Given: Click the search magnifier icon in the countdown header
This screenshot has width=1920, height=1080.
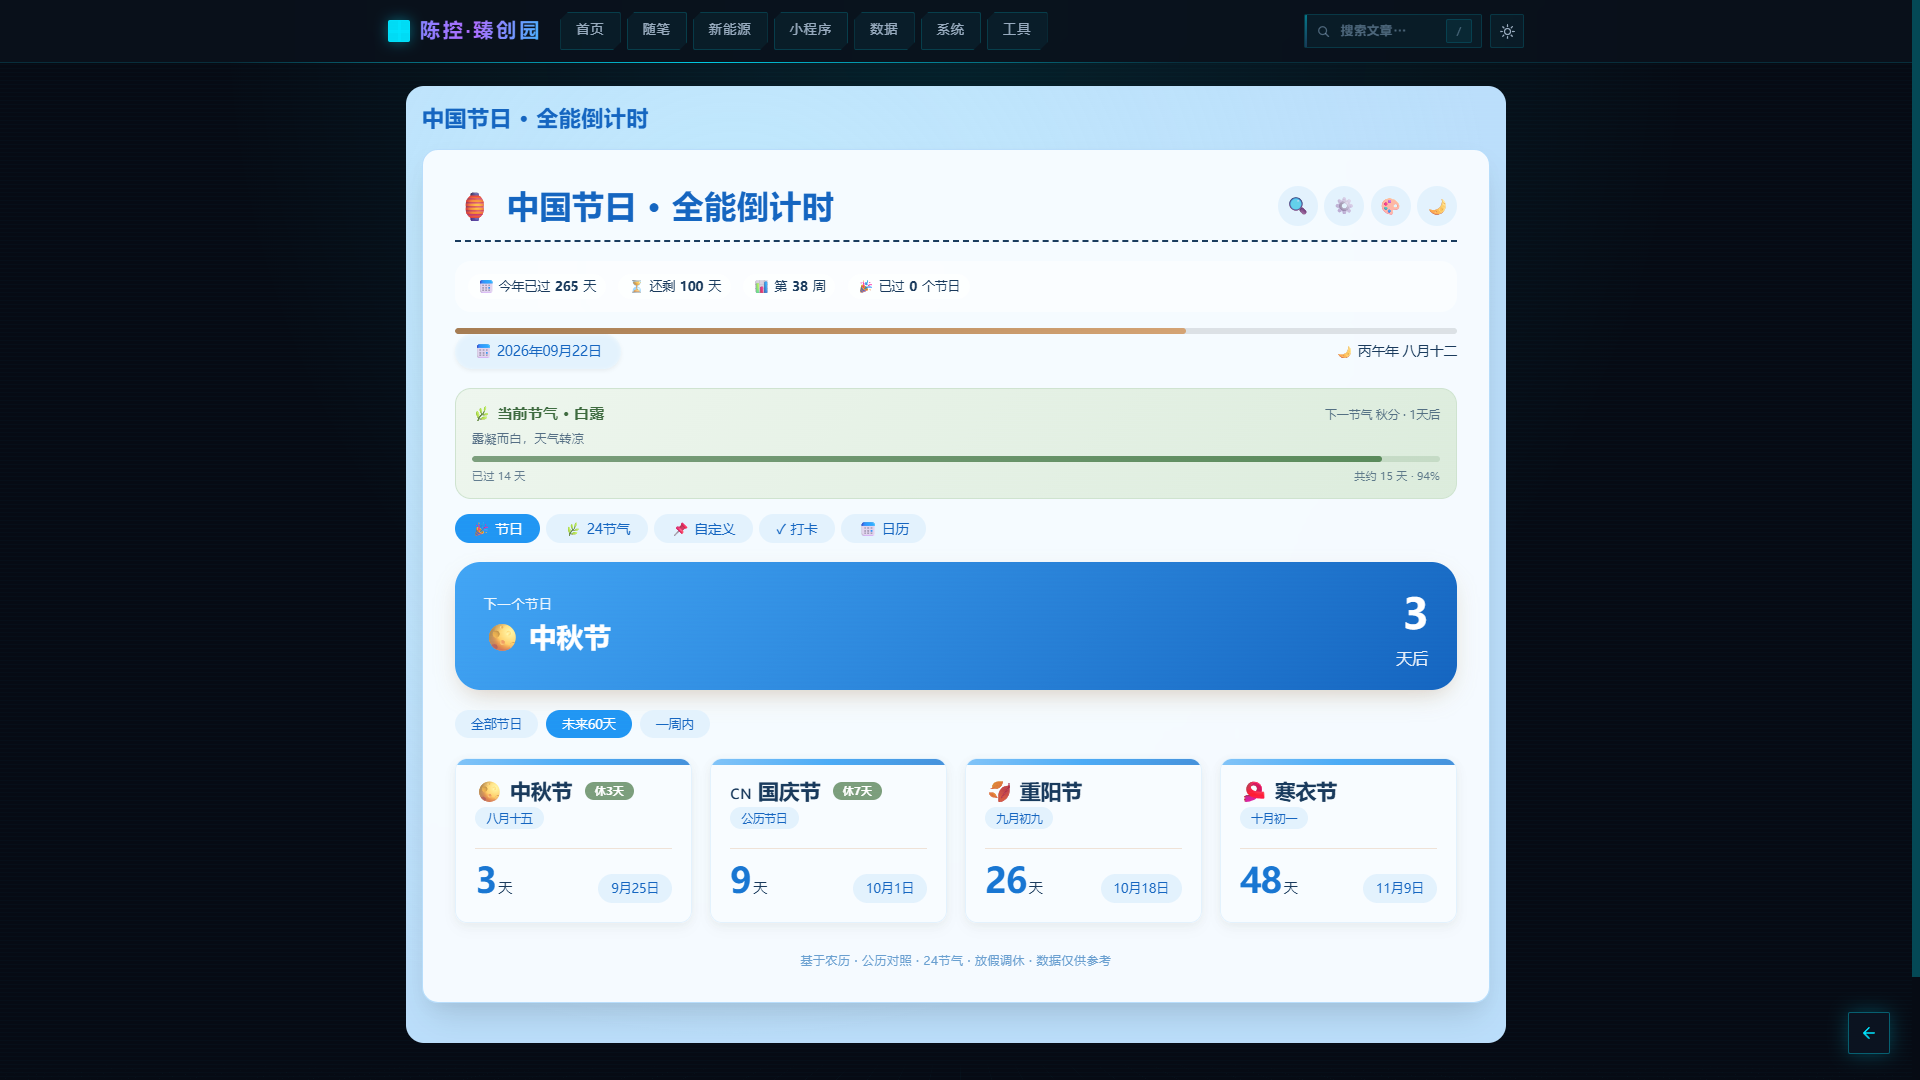Looking at the screenshot, I should (1297, 206).
